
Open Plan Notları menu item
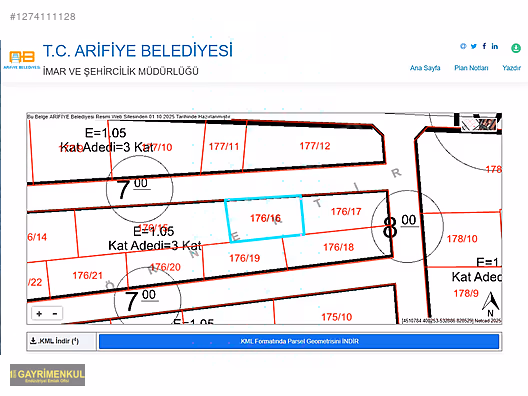[x=471, y=68]
